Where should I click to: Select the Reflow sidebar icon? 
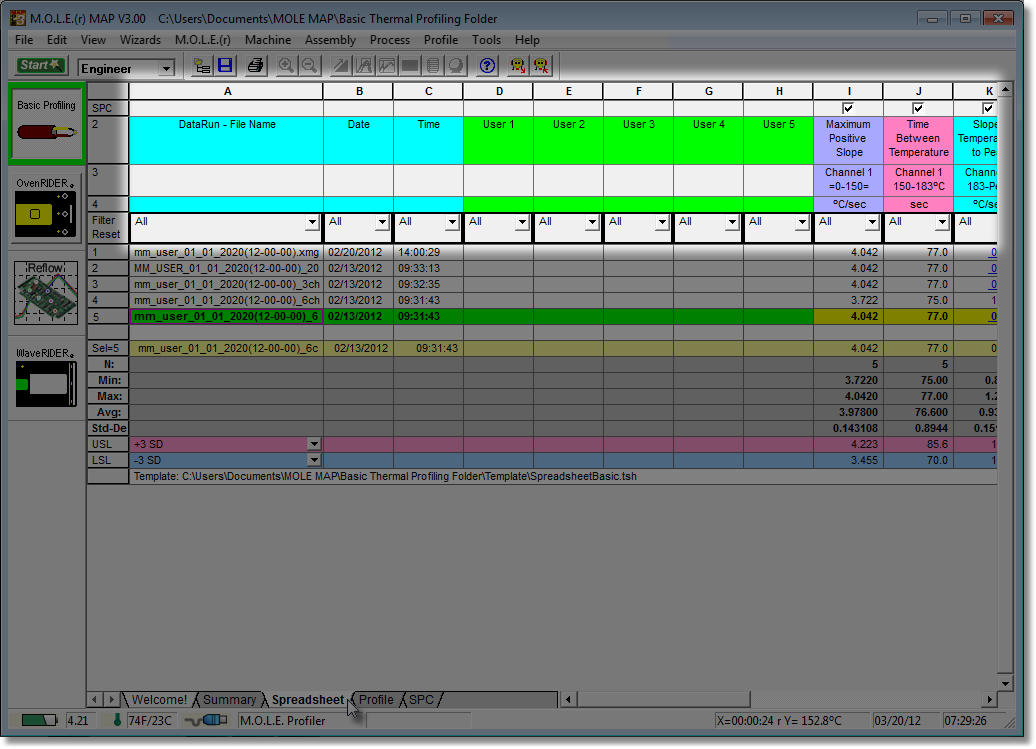[x=46, y=292]
